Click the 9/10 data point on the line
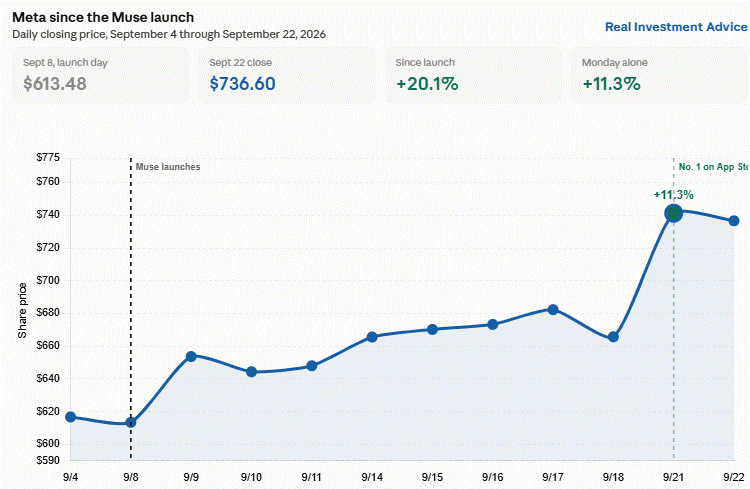The width and height of the screenshot is (750, 489). pos(251,372)
